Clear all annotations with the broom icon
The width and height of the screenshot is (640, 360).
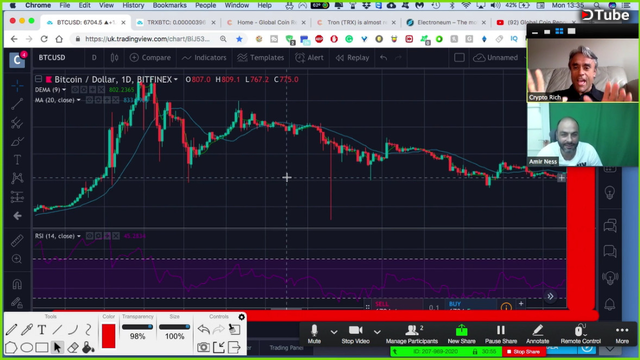[234, 329]
